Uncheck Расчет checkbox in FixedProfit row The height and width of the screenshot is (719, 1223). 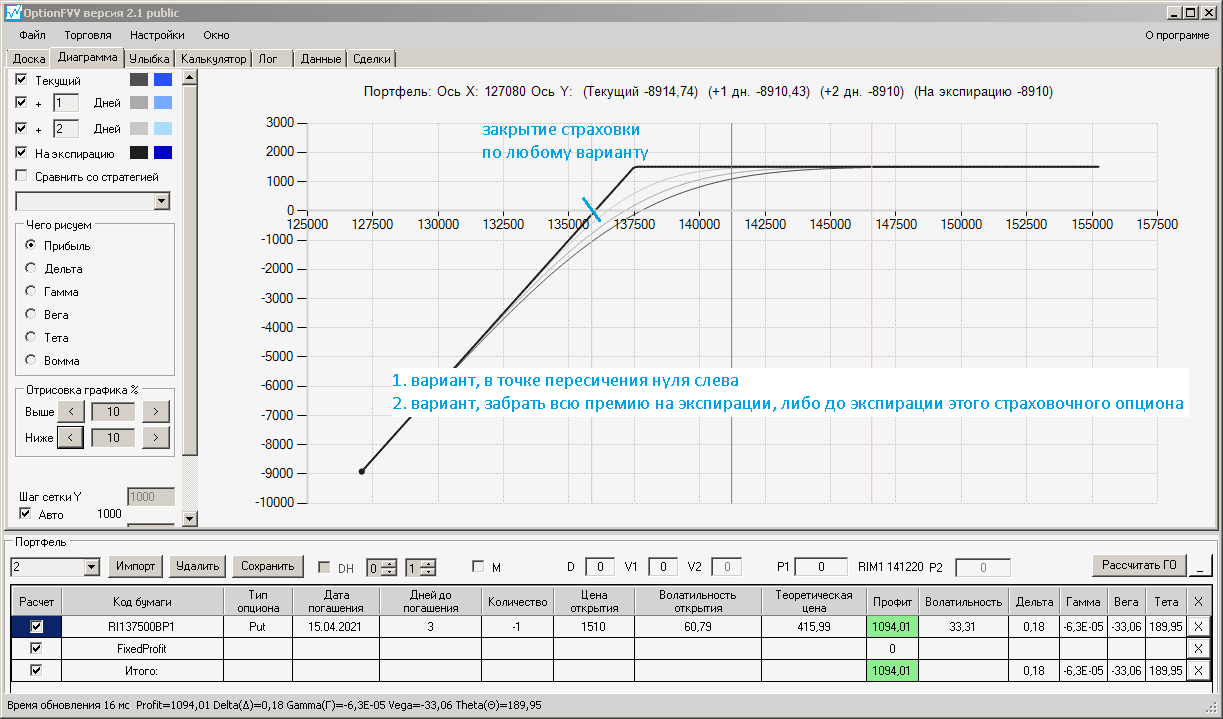[x=37, y=648]
